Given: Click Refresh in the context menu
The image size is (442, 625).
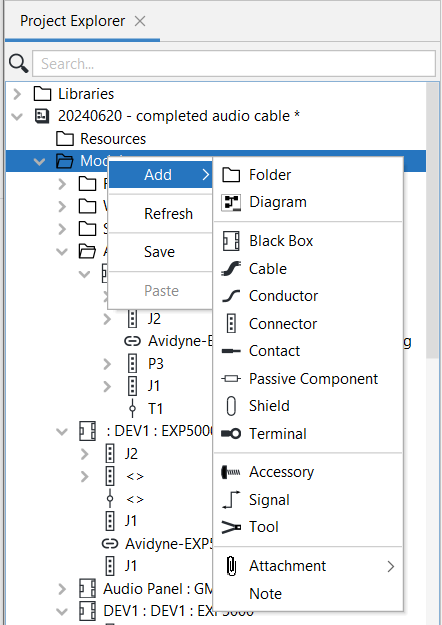Looking at the screenshot, I should coord(168,214).
